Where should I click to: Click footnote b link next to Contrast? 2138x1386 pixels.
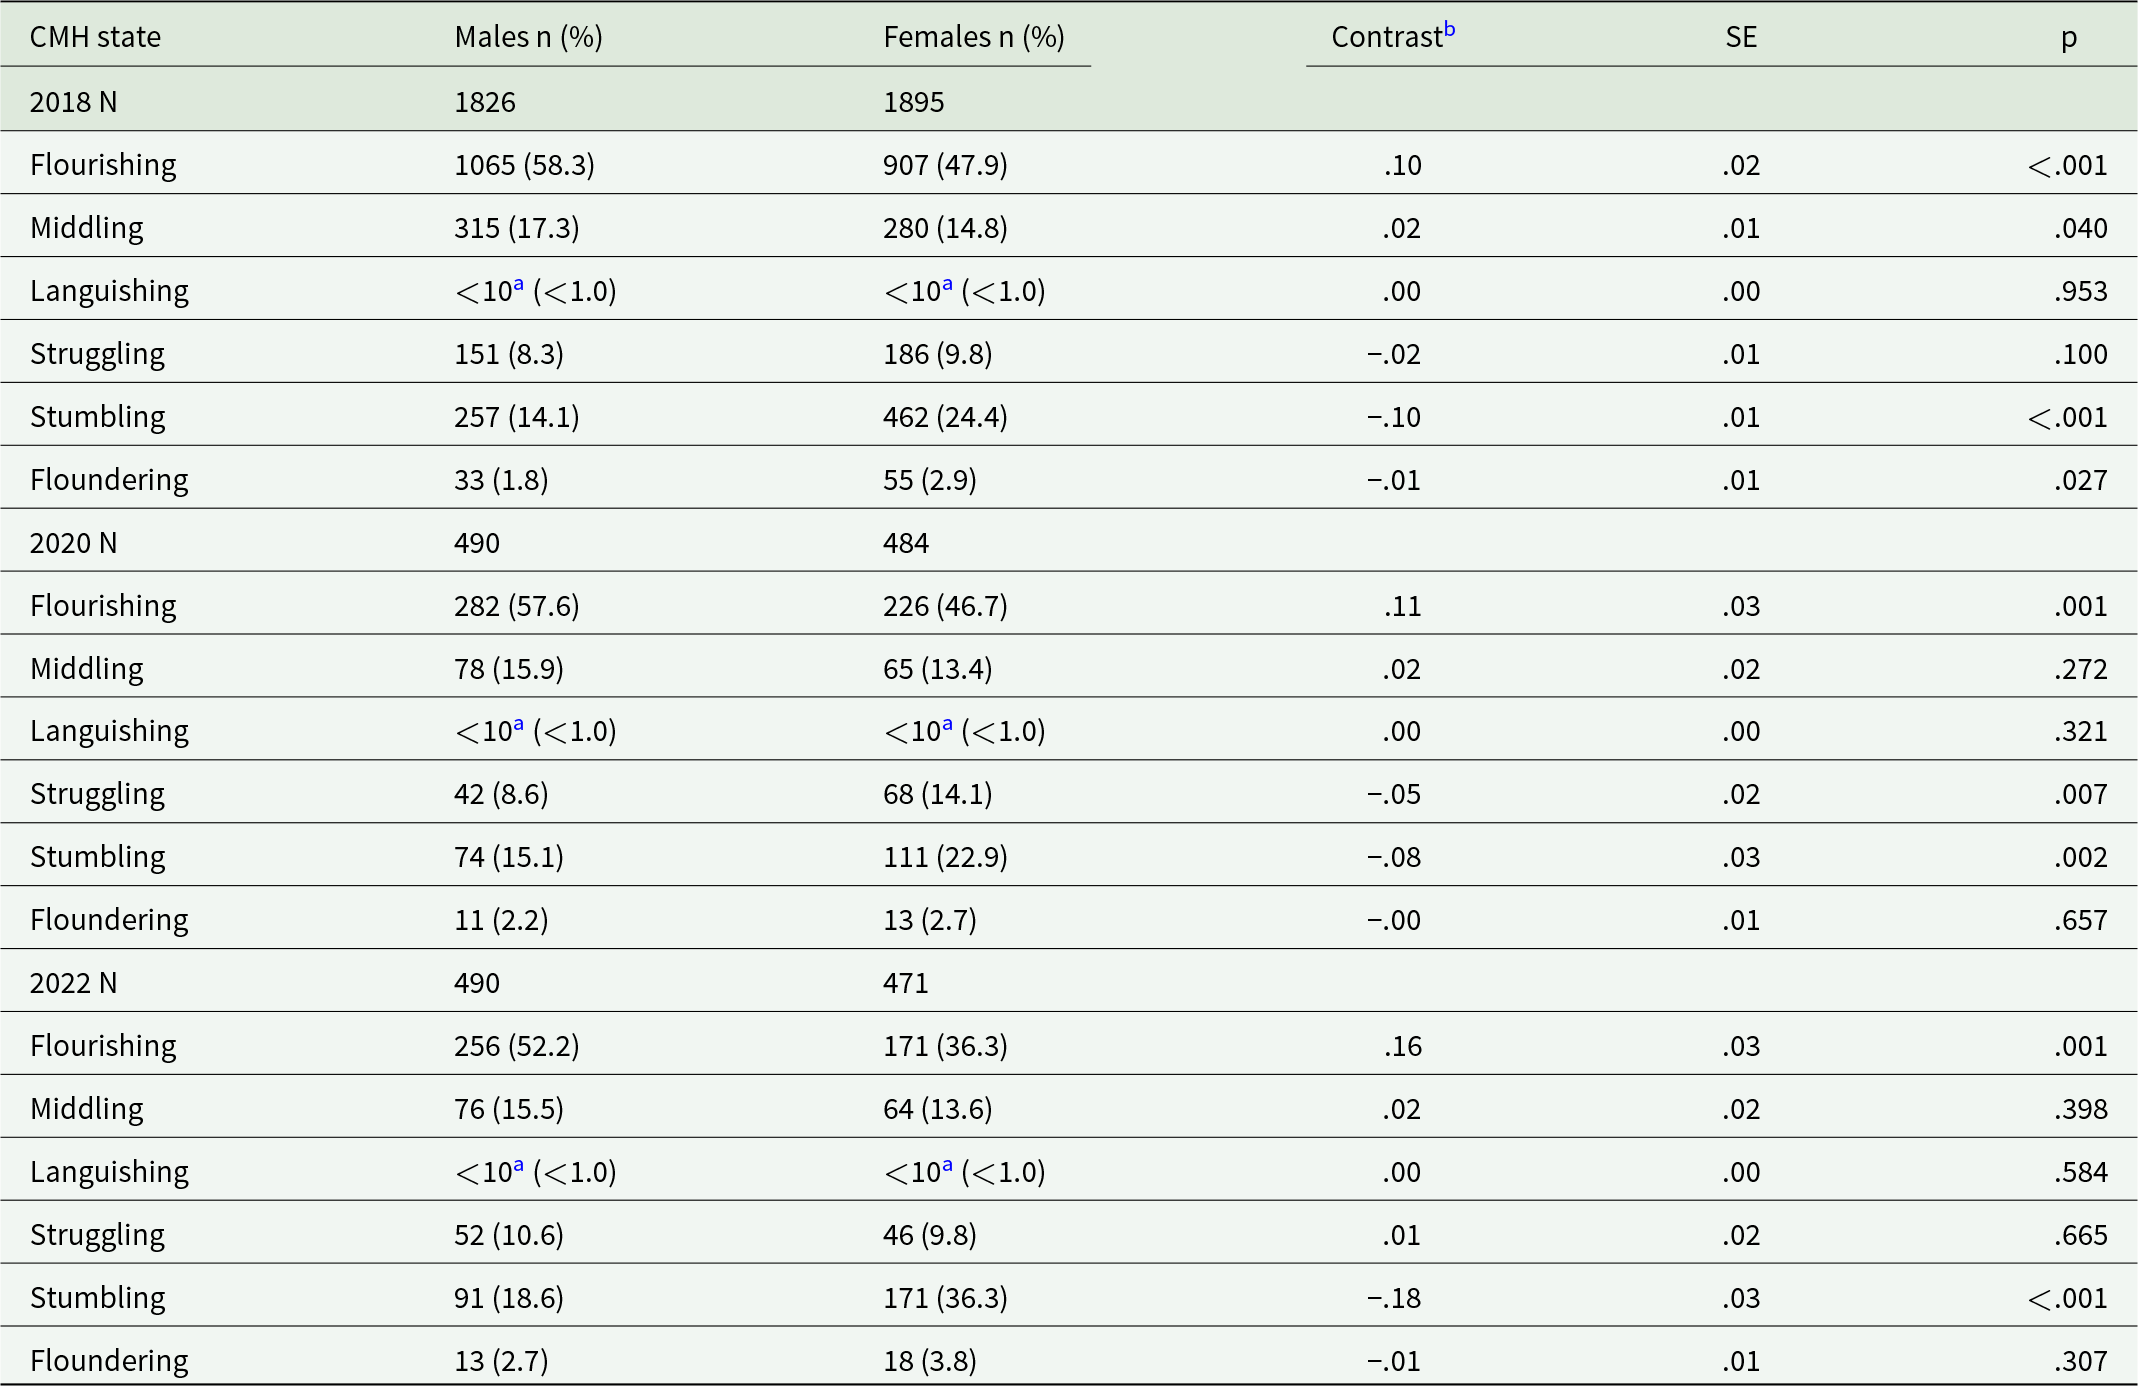click(x=1449, y=29)
